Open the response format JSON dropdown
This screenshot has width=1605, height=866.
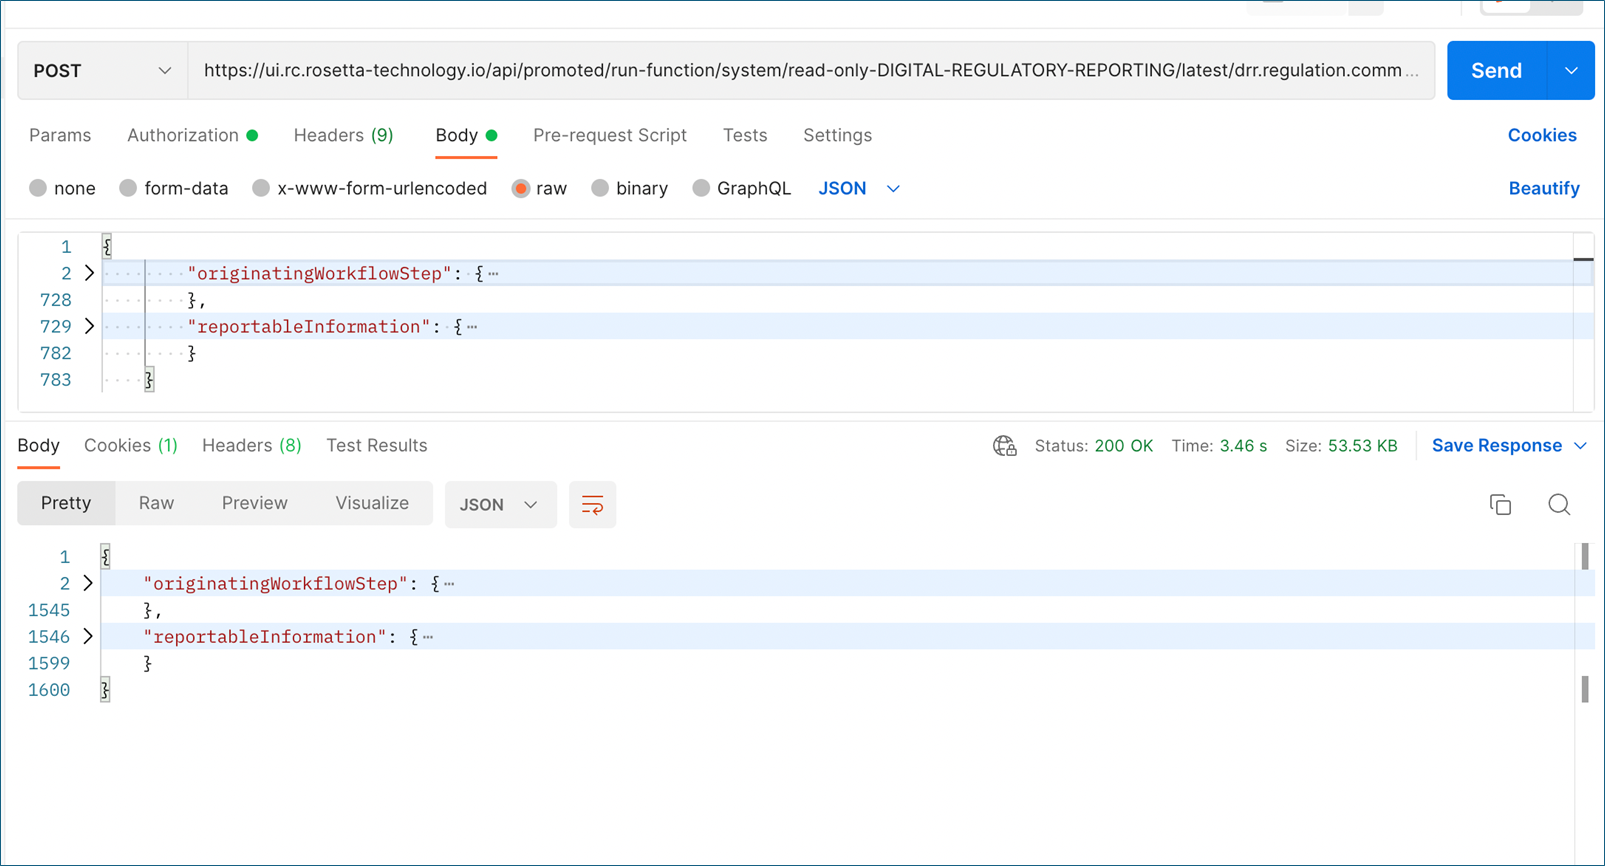tap(500, 505)
